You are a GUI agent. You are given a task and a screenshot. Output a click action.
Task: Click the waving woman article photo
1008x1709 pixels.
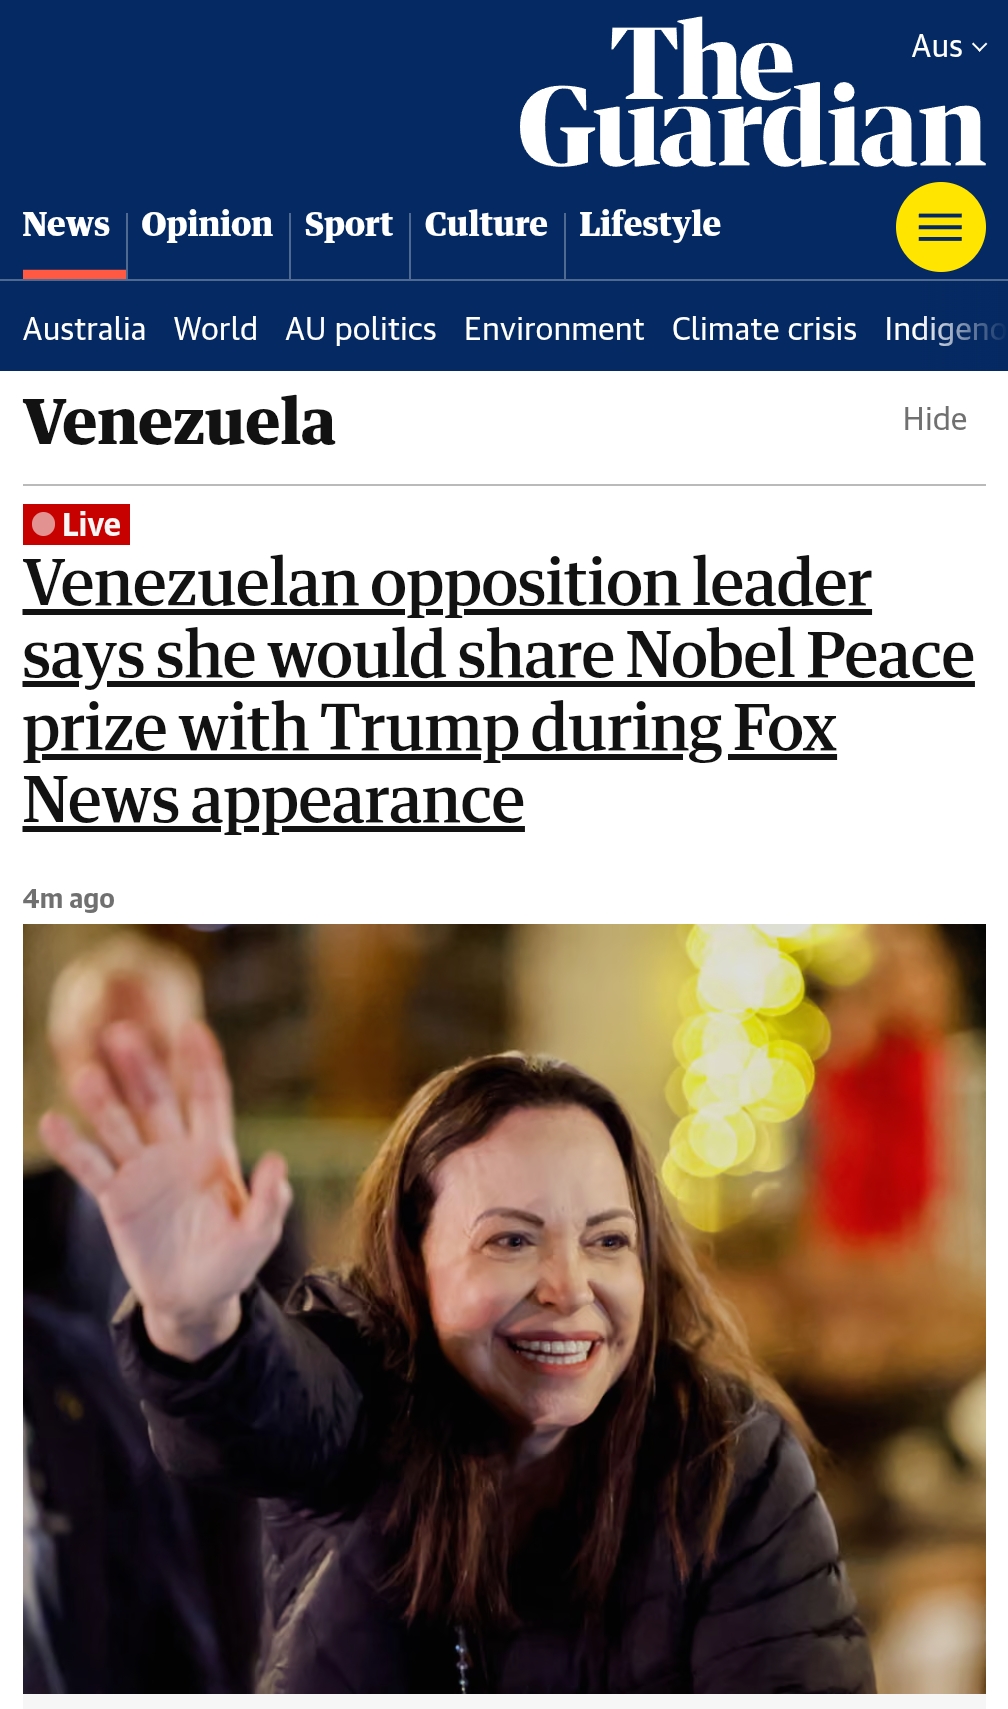coord(504,1308)
